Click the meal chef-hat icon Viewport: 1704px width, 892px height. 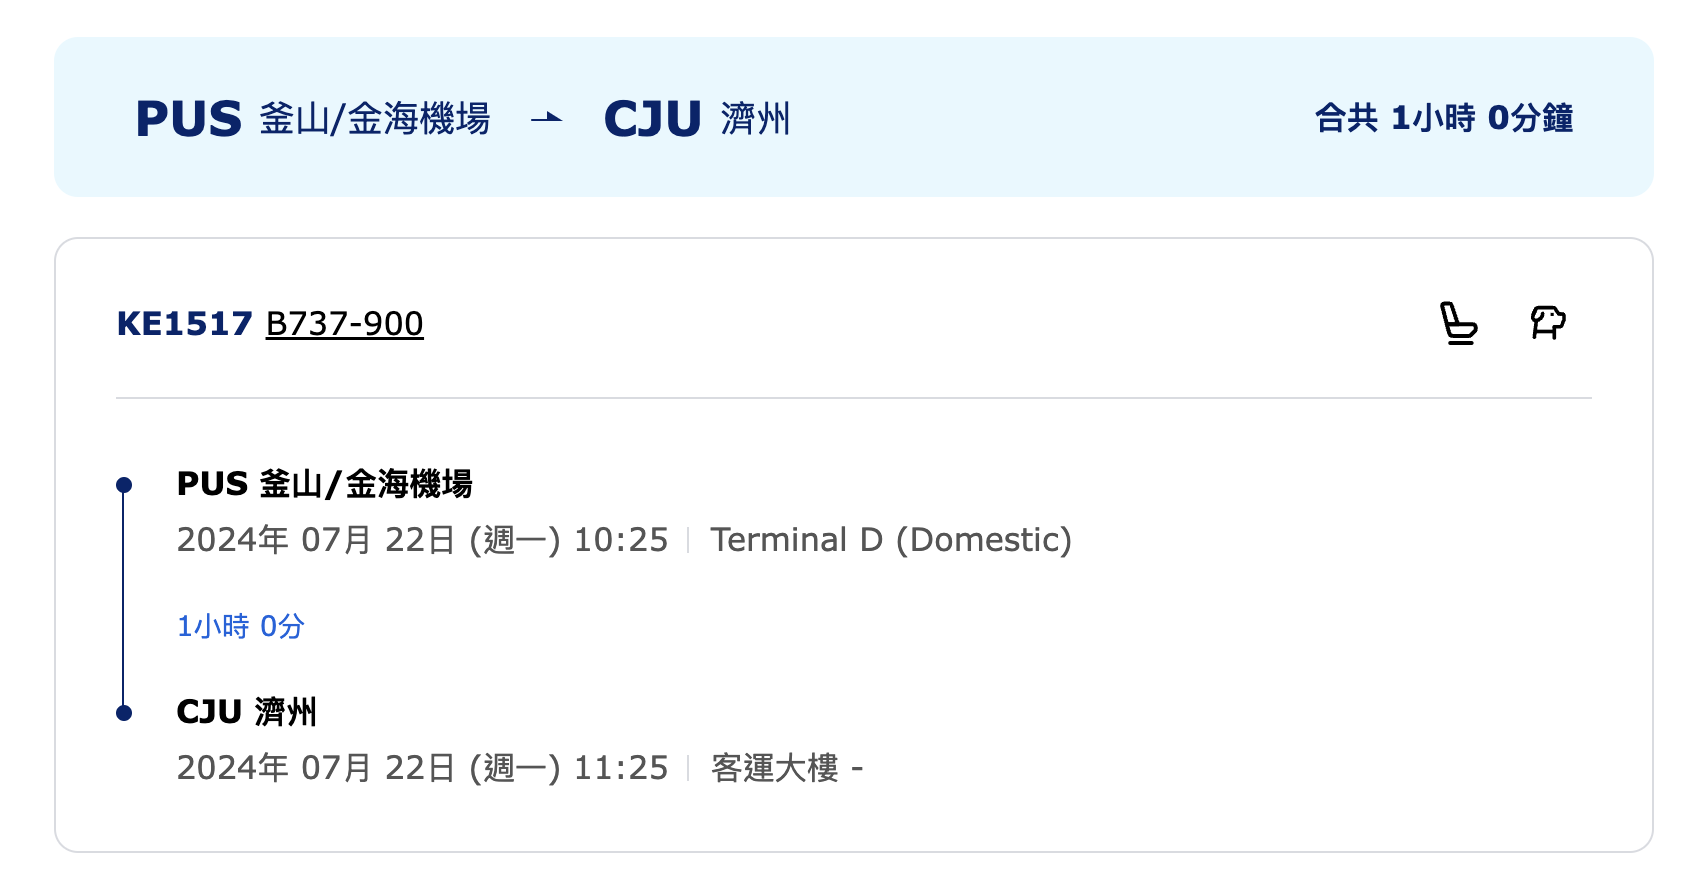pyautogui.click(x=1548, y=322)
